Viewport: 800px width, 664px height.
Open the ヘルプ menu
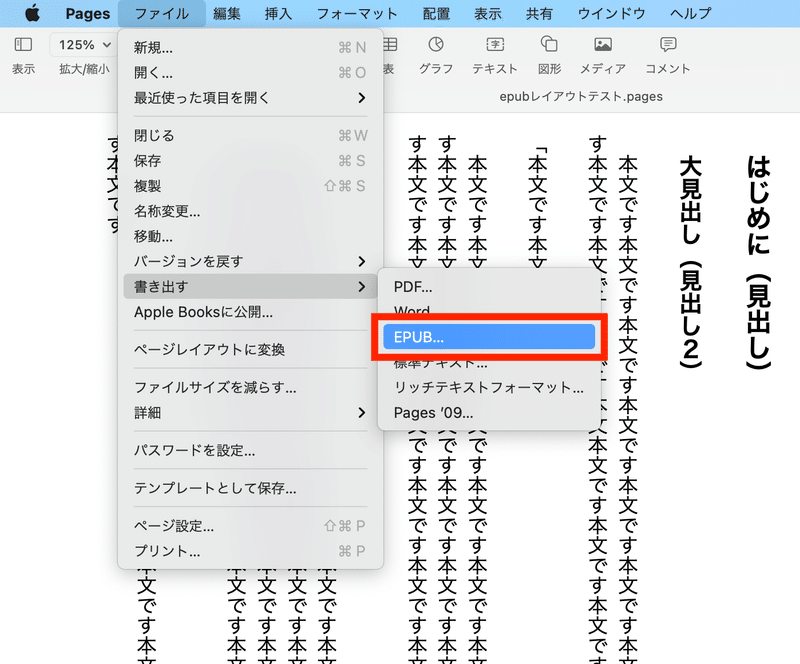click(x=690, y=14)
